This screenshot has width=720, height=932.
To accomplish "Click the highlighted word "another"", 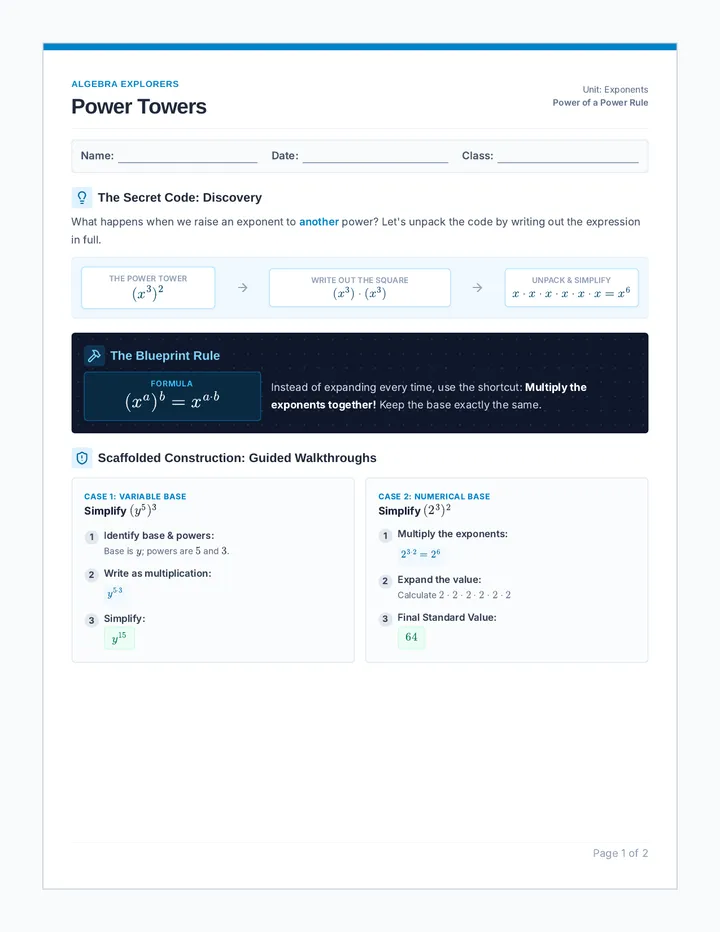I will point(319,222).
